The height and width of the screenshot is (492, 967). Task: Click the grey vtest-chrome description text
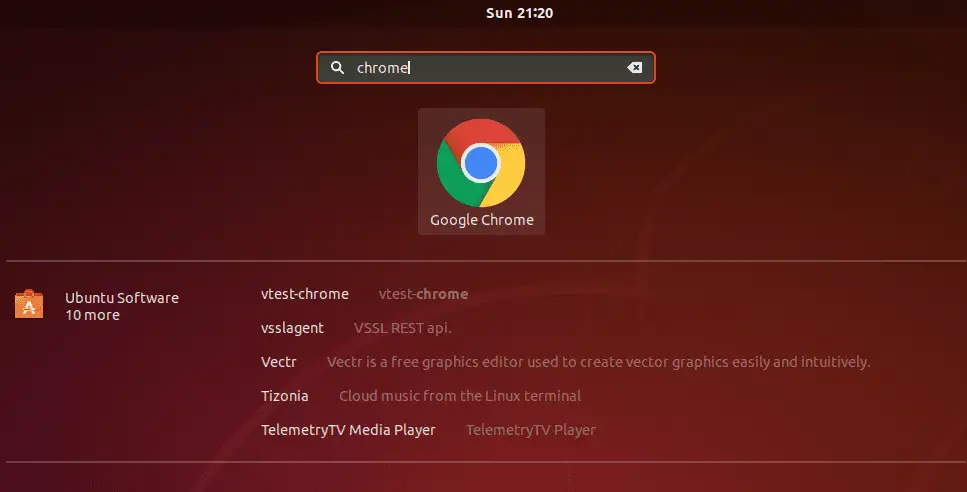(423, 294)
